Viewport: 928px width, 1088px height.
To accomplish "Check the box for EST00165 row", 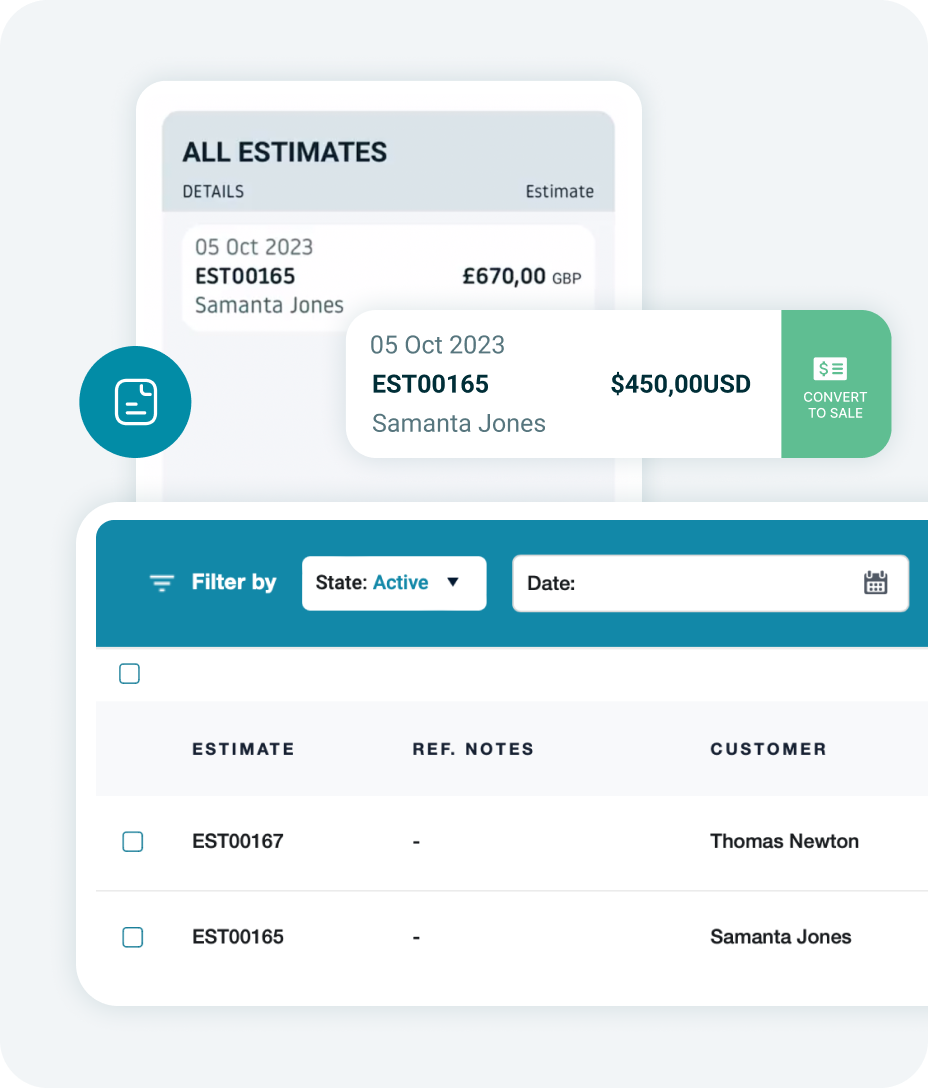I will click(133, 937).
